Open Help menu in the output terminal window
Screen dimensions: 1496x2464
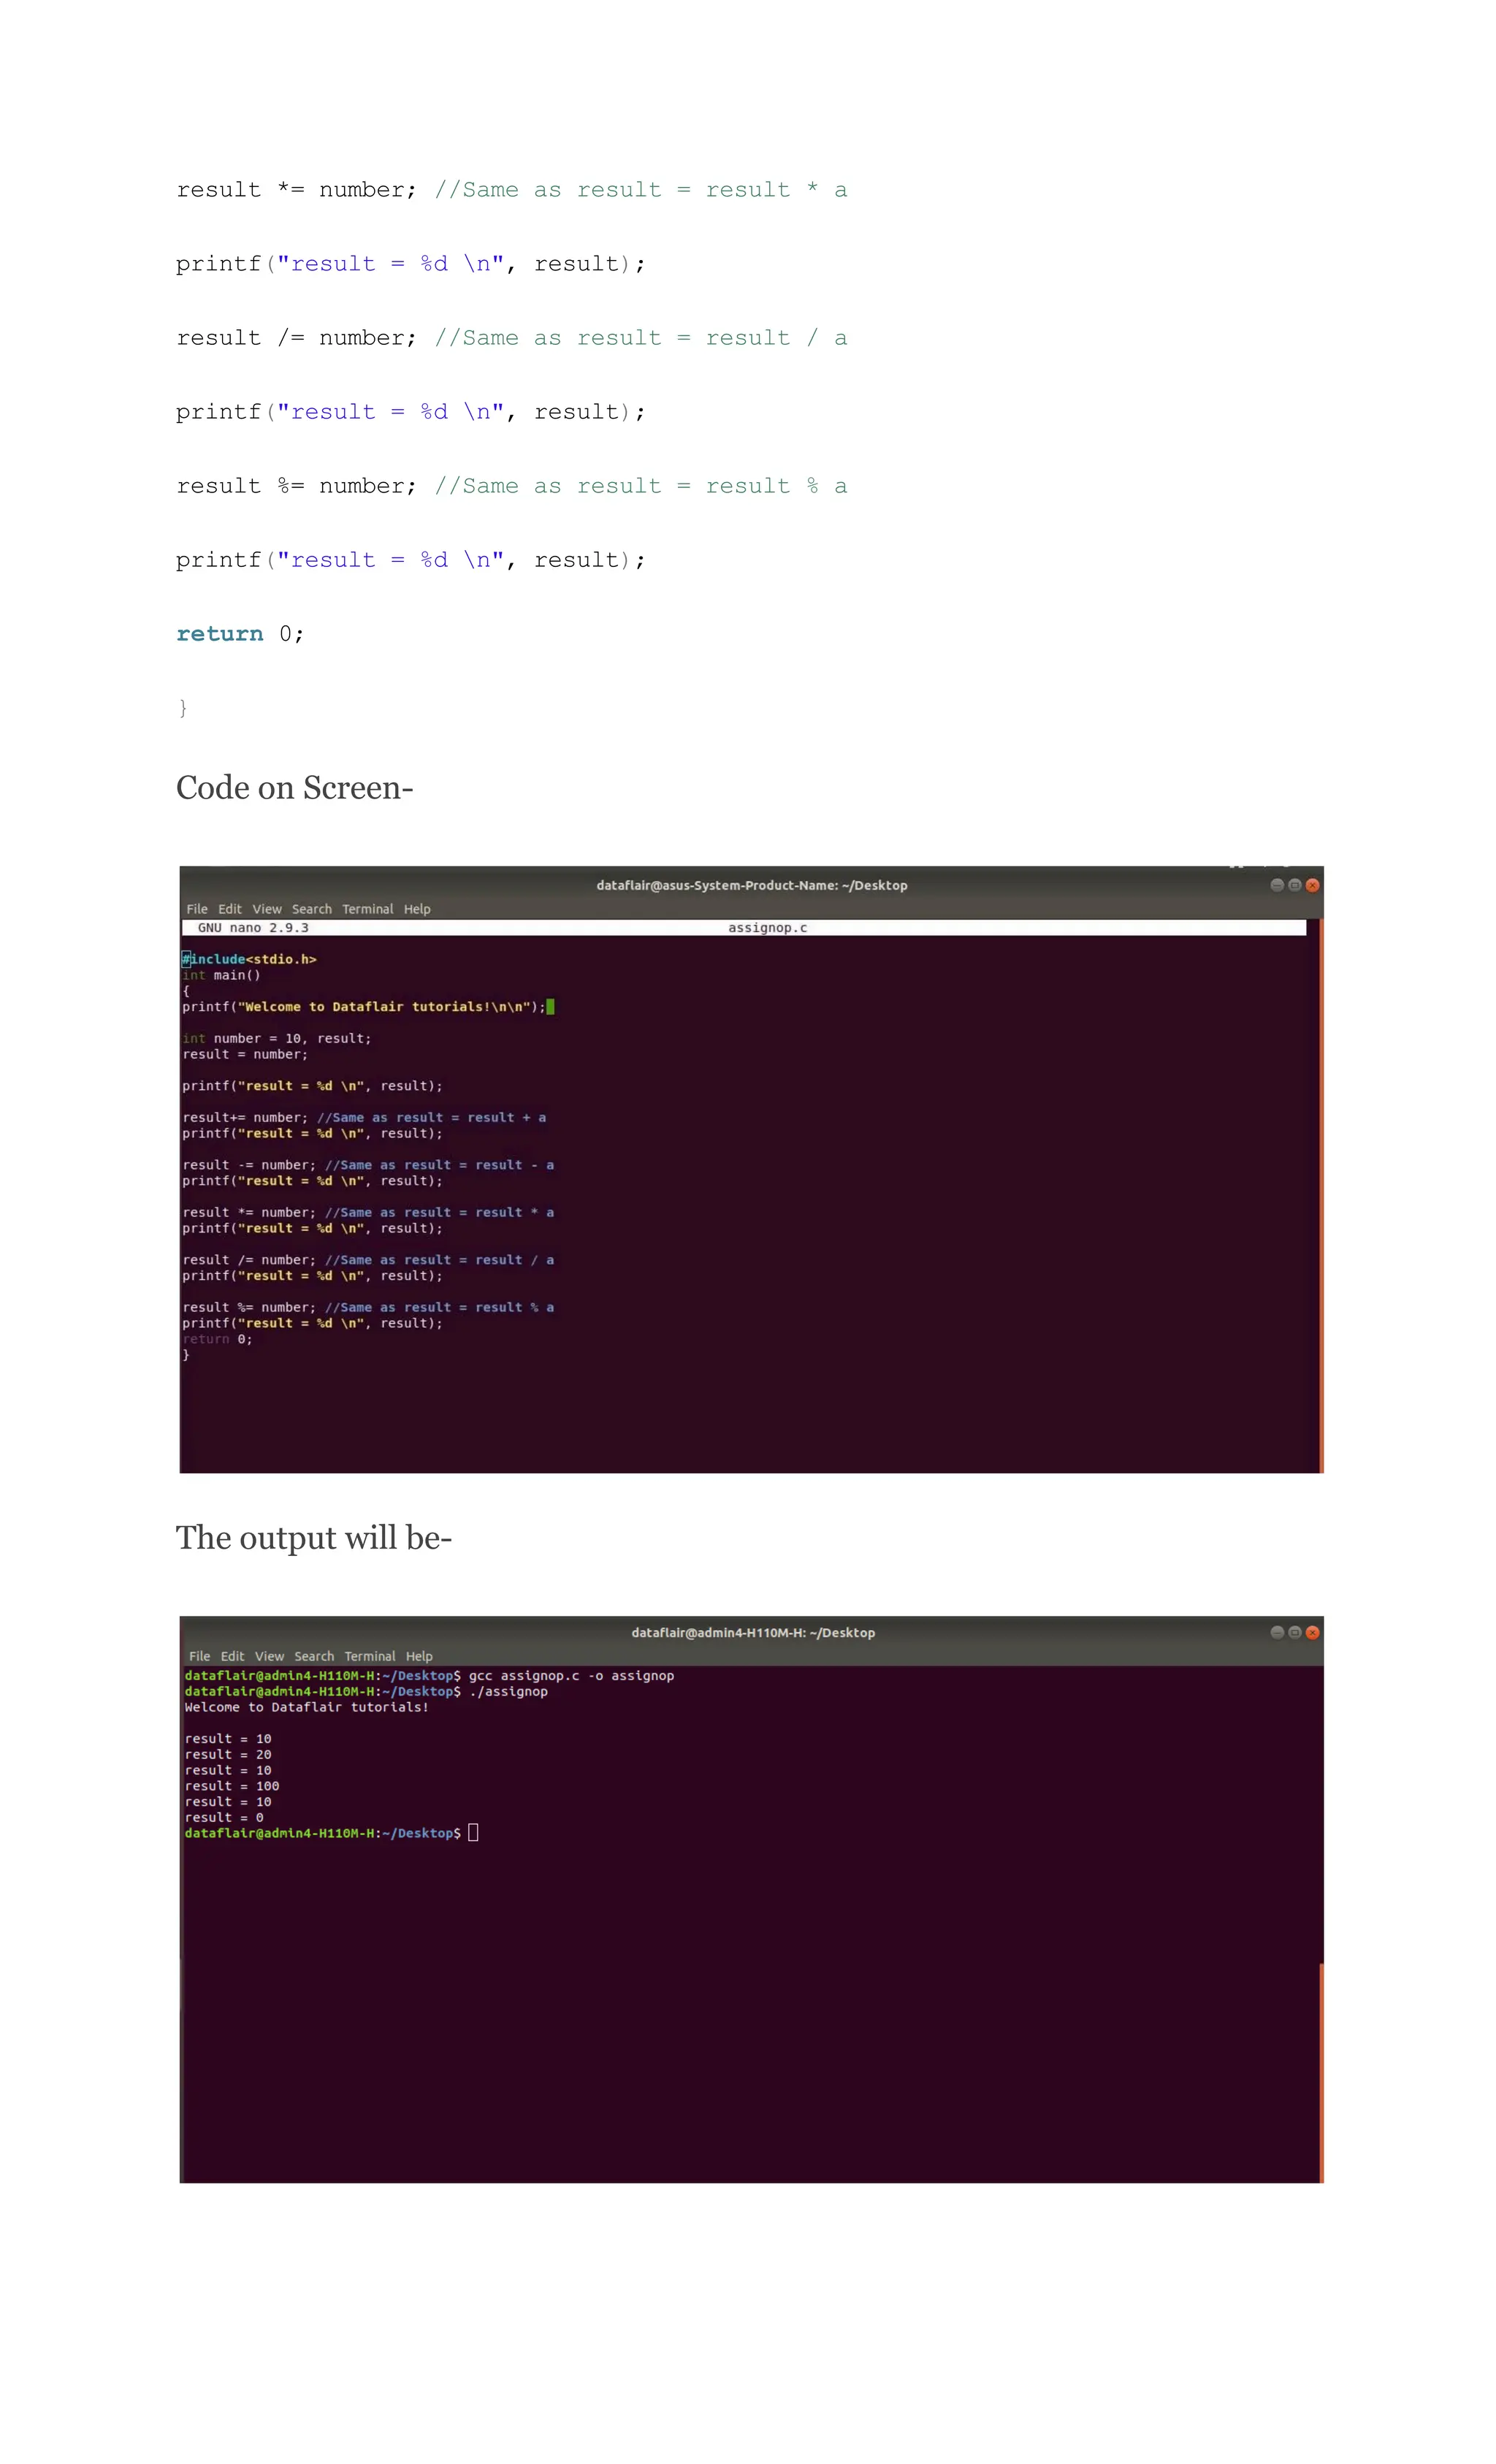click(x=419, y=1656)
